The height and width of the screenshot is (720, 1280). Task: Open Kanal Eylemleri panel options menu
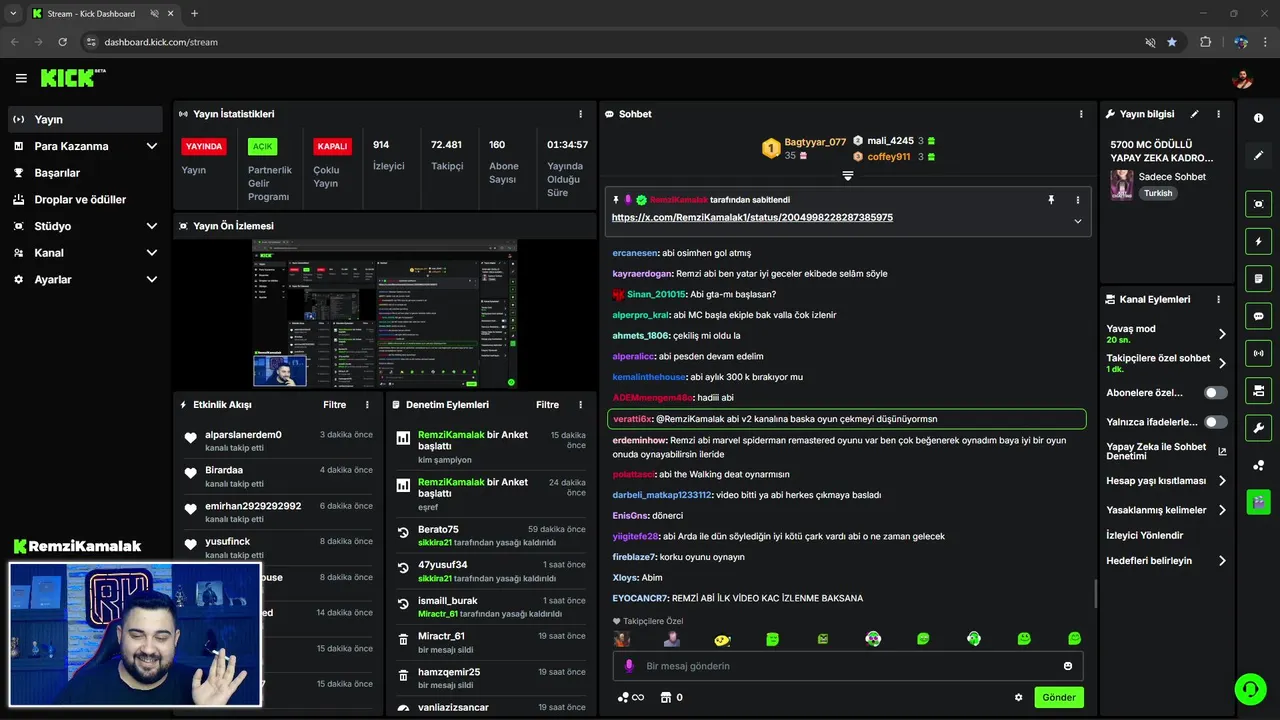[x=1218, y=299]
